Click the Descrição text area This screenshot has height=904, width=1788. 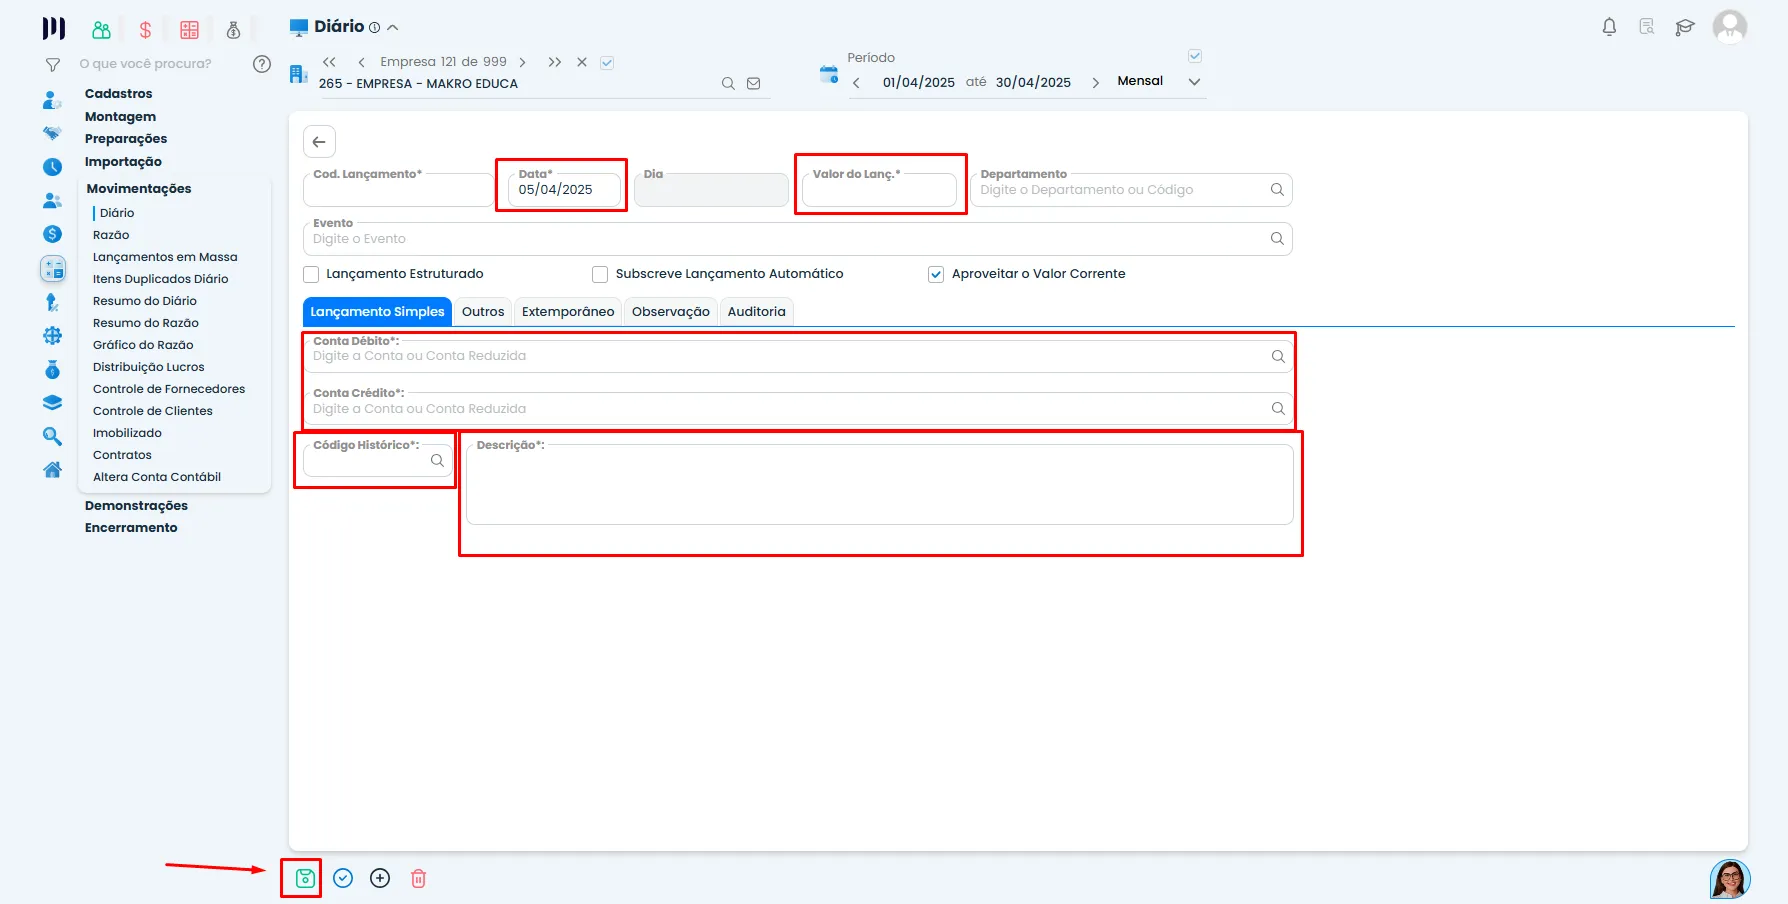(880, 484)
